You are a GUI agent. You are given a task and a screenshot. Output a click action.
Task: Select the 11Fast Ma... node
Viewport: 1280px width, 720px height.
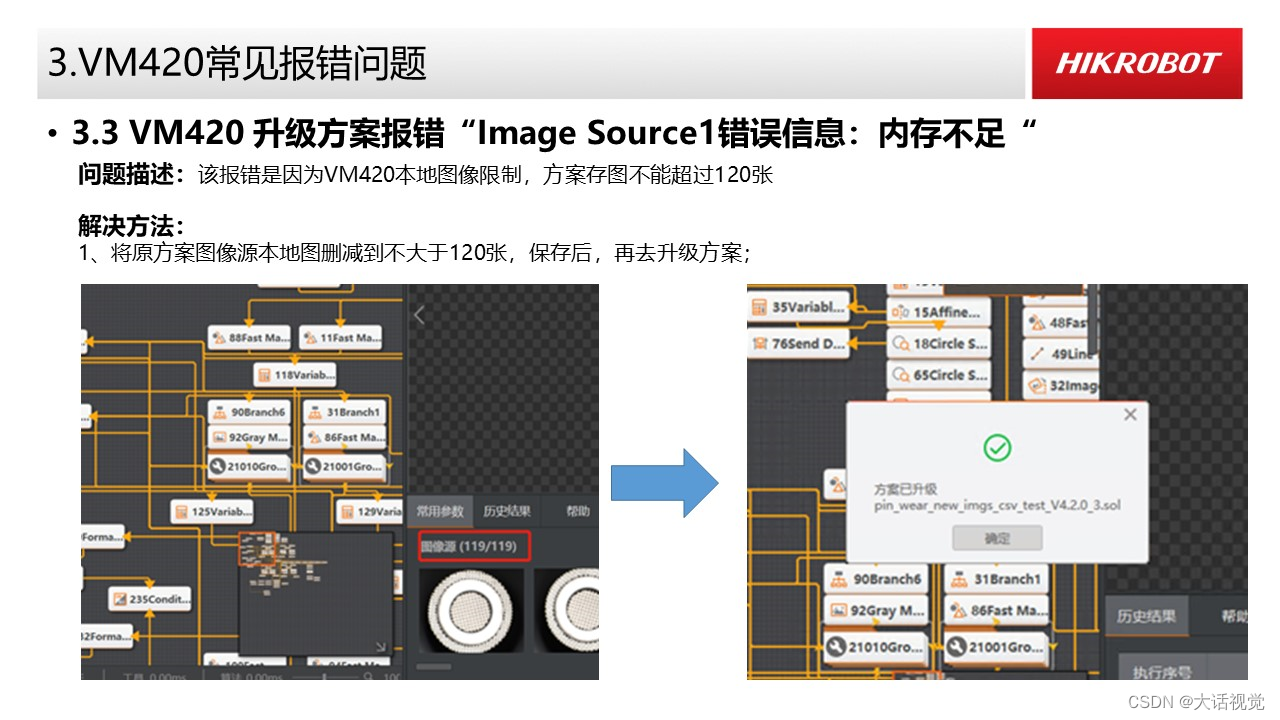(x=340, y=337)
